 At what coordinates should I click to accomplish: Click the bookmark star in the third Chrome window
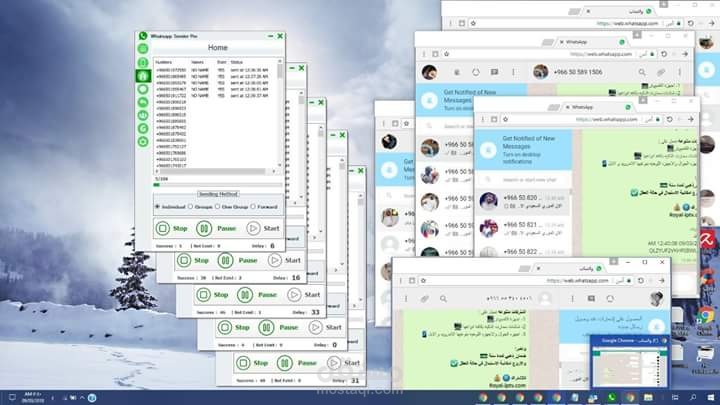coord(506,119)
